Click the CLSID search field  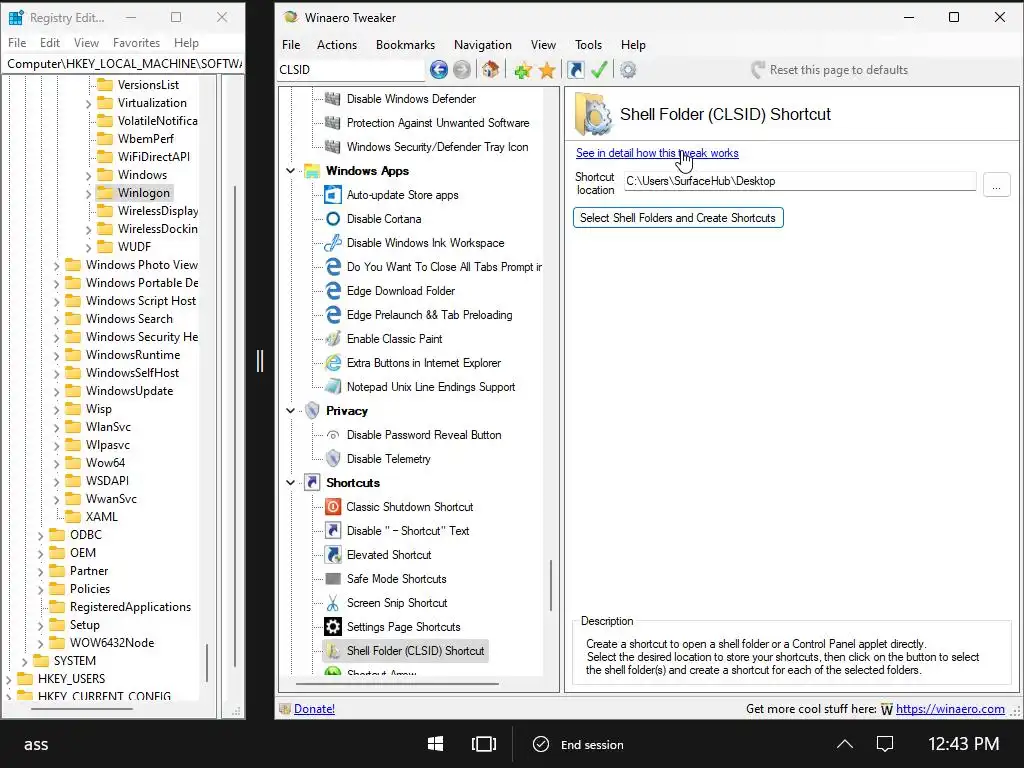pos(351,70)
